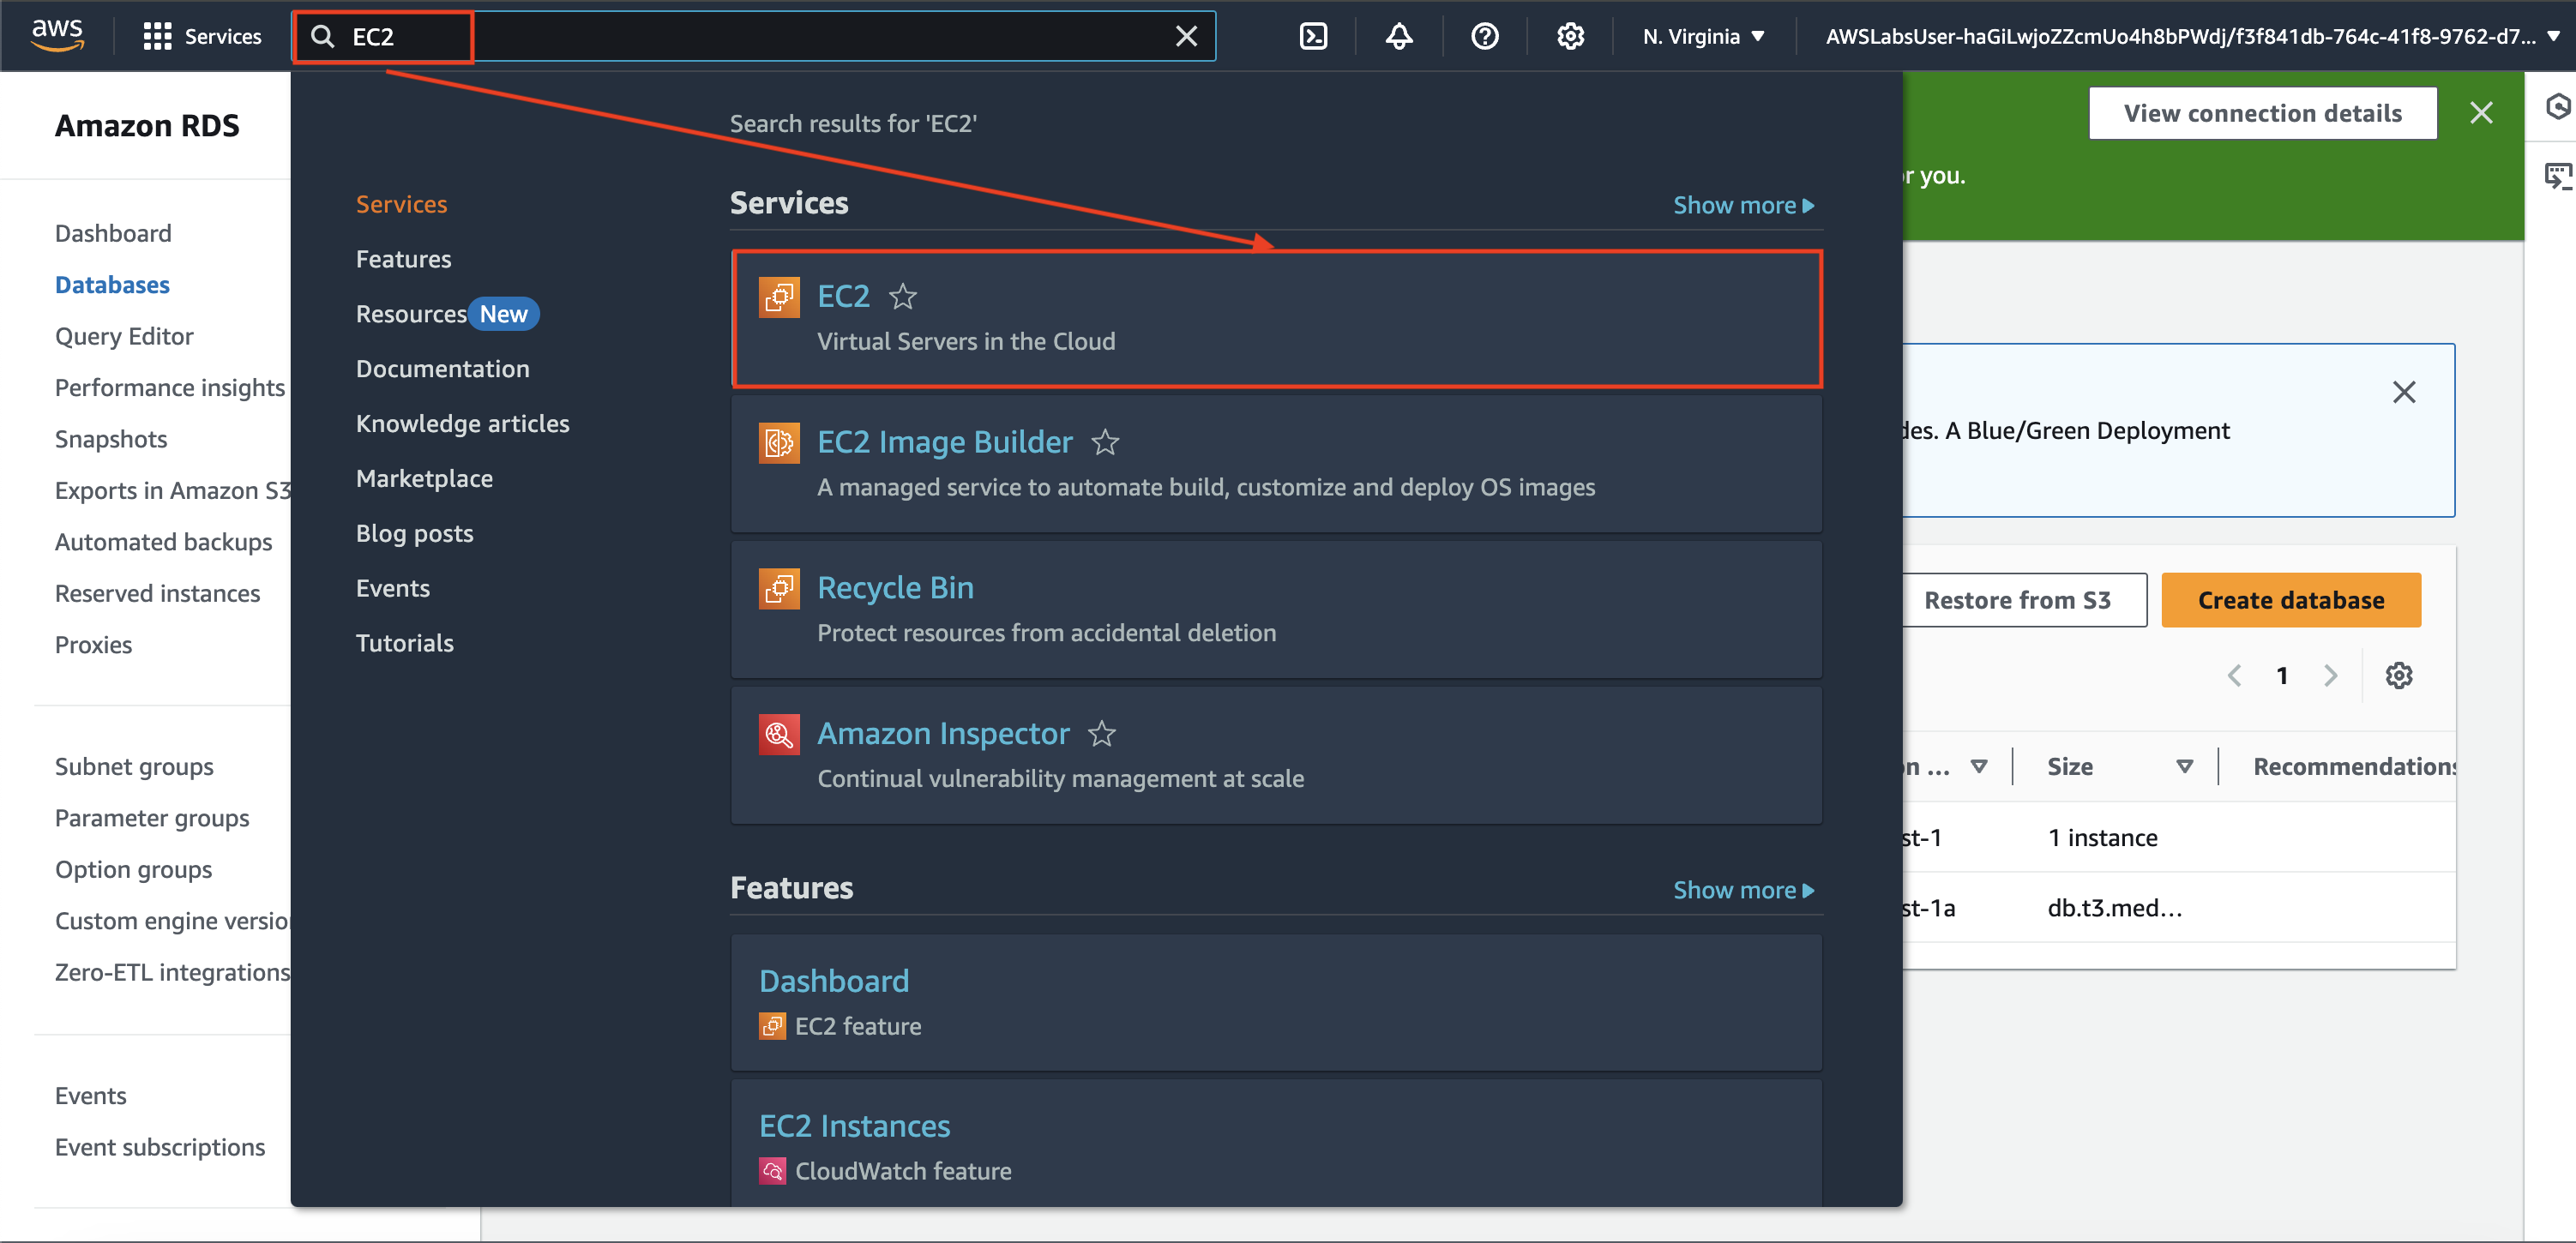Select Events search category
Screen dimensions: 2576x1243
point(392,588)
